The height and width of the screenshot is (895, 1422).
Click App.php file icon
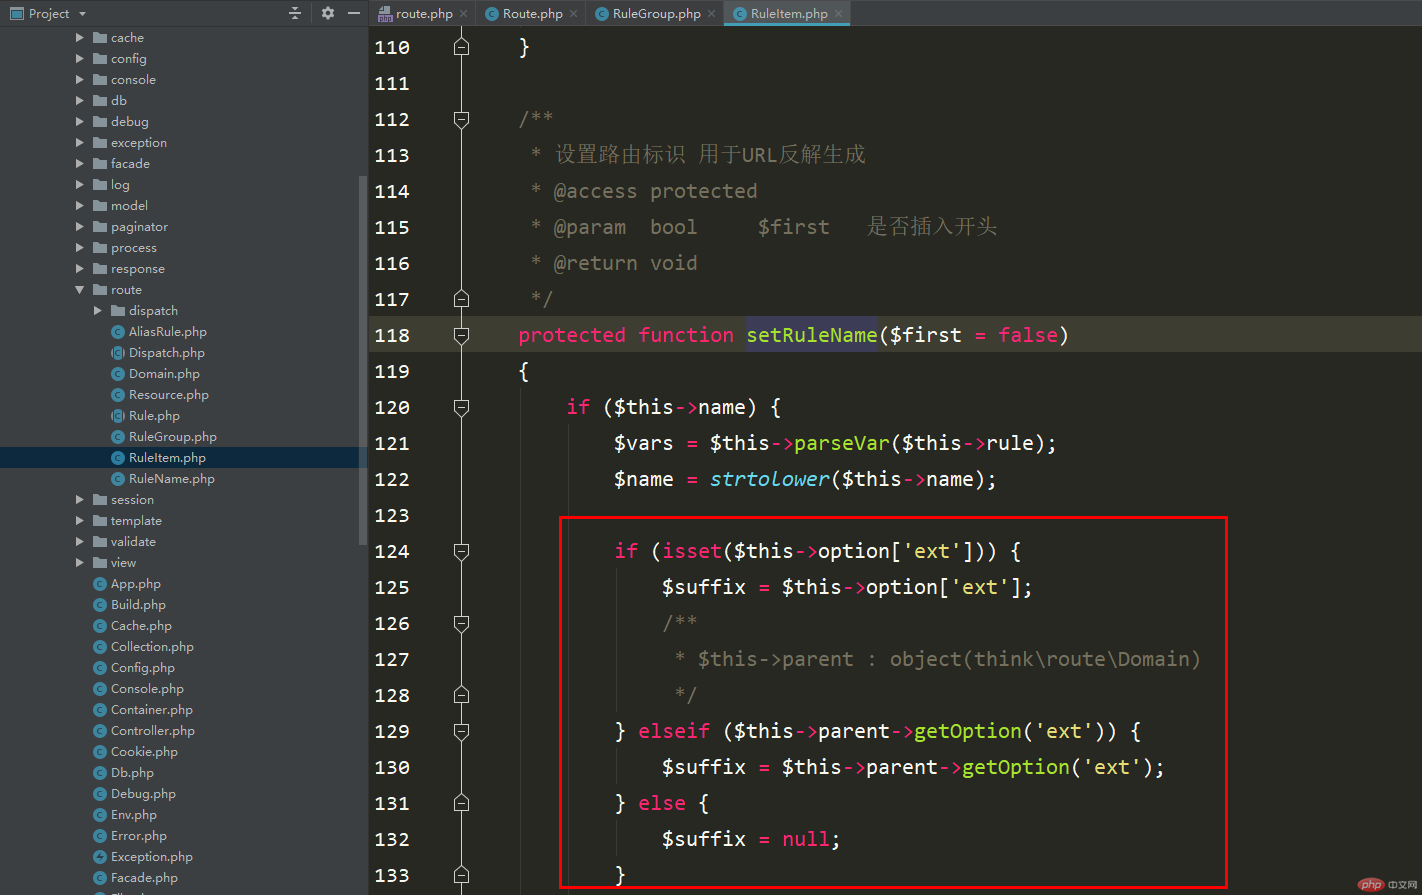pyautogui.click(x=100, y=584)
